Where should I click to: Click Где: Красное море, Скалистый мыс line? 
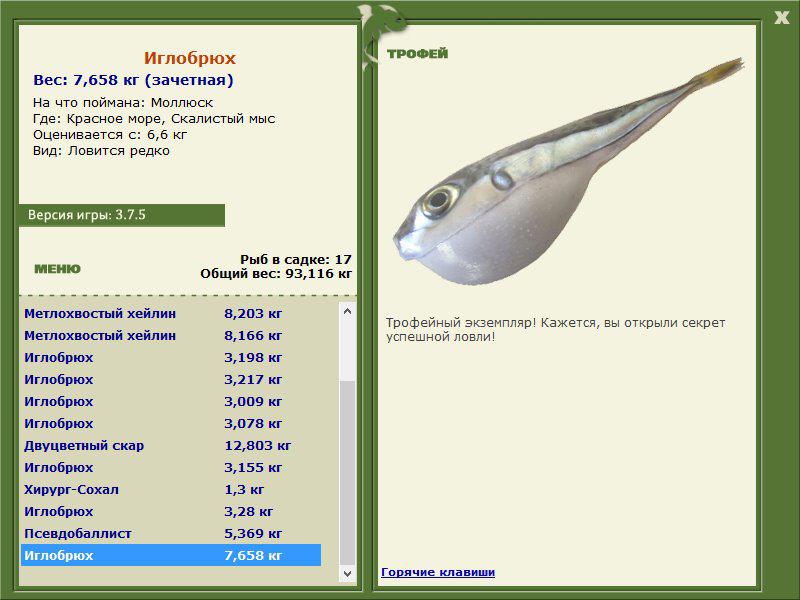[154, 119]
